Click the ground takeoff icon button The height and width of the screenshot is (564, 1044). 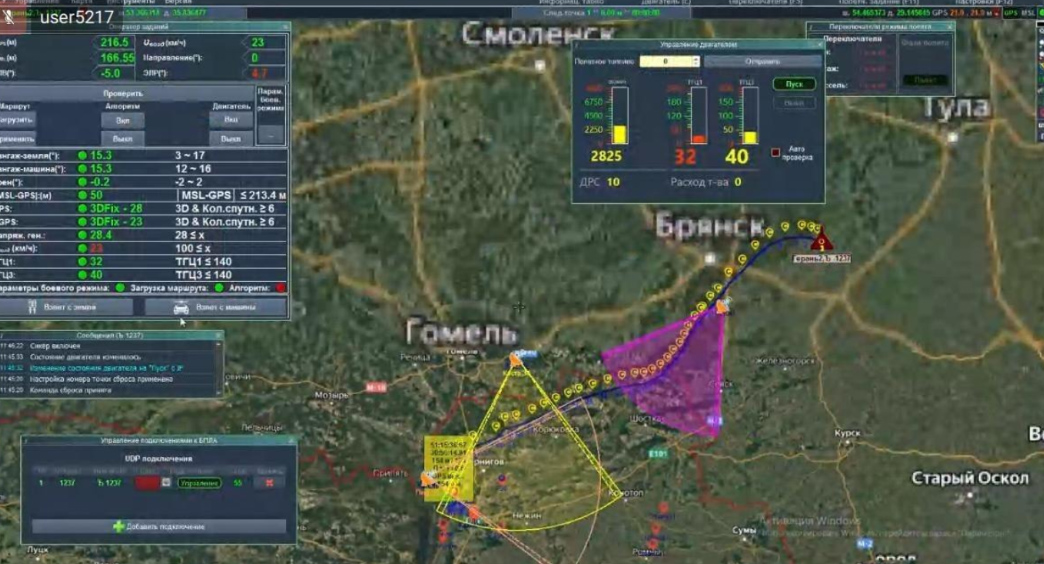coord(31,308)
